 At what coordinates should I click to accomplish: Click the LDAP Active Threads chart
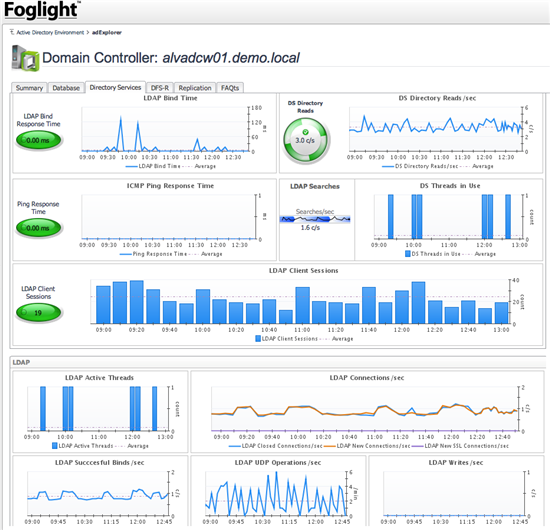pyautogui.click(x=98, y=409)
